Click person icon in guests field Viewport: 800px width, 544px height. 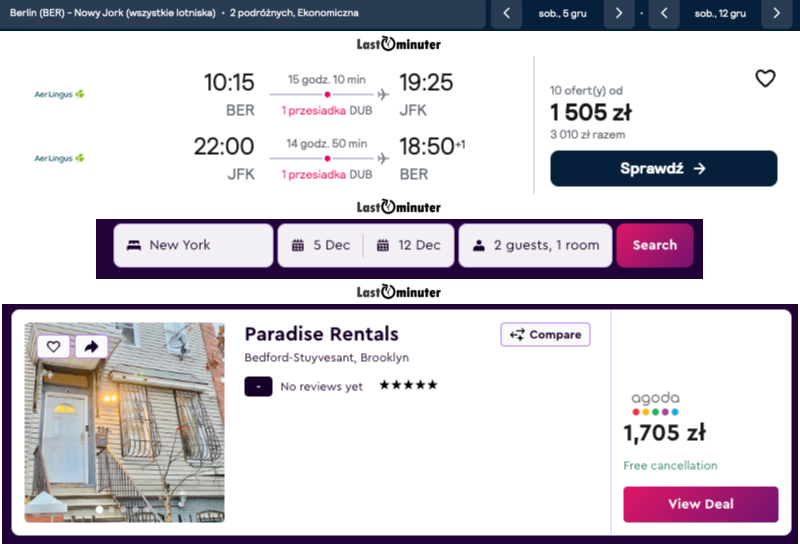pos(479,245)
